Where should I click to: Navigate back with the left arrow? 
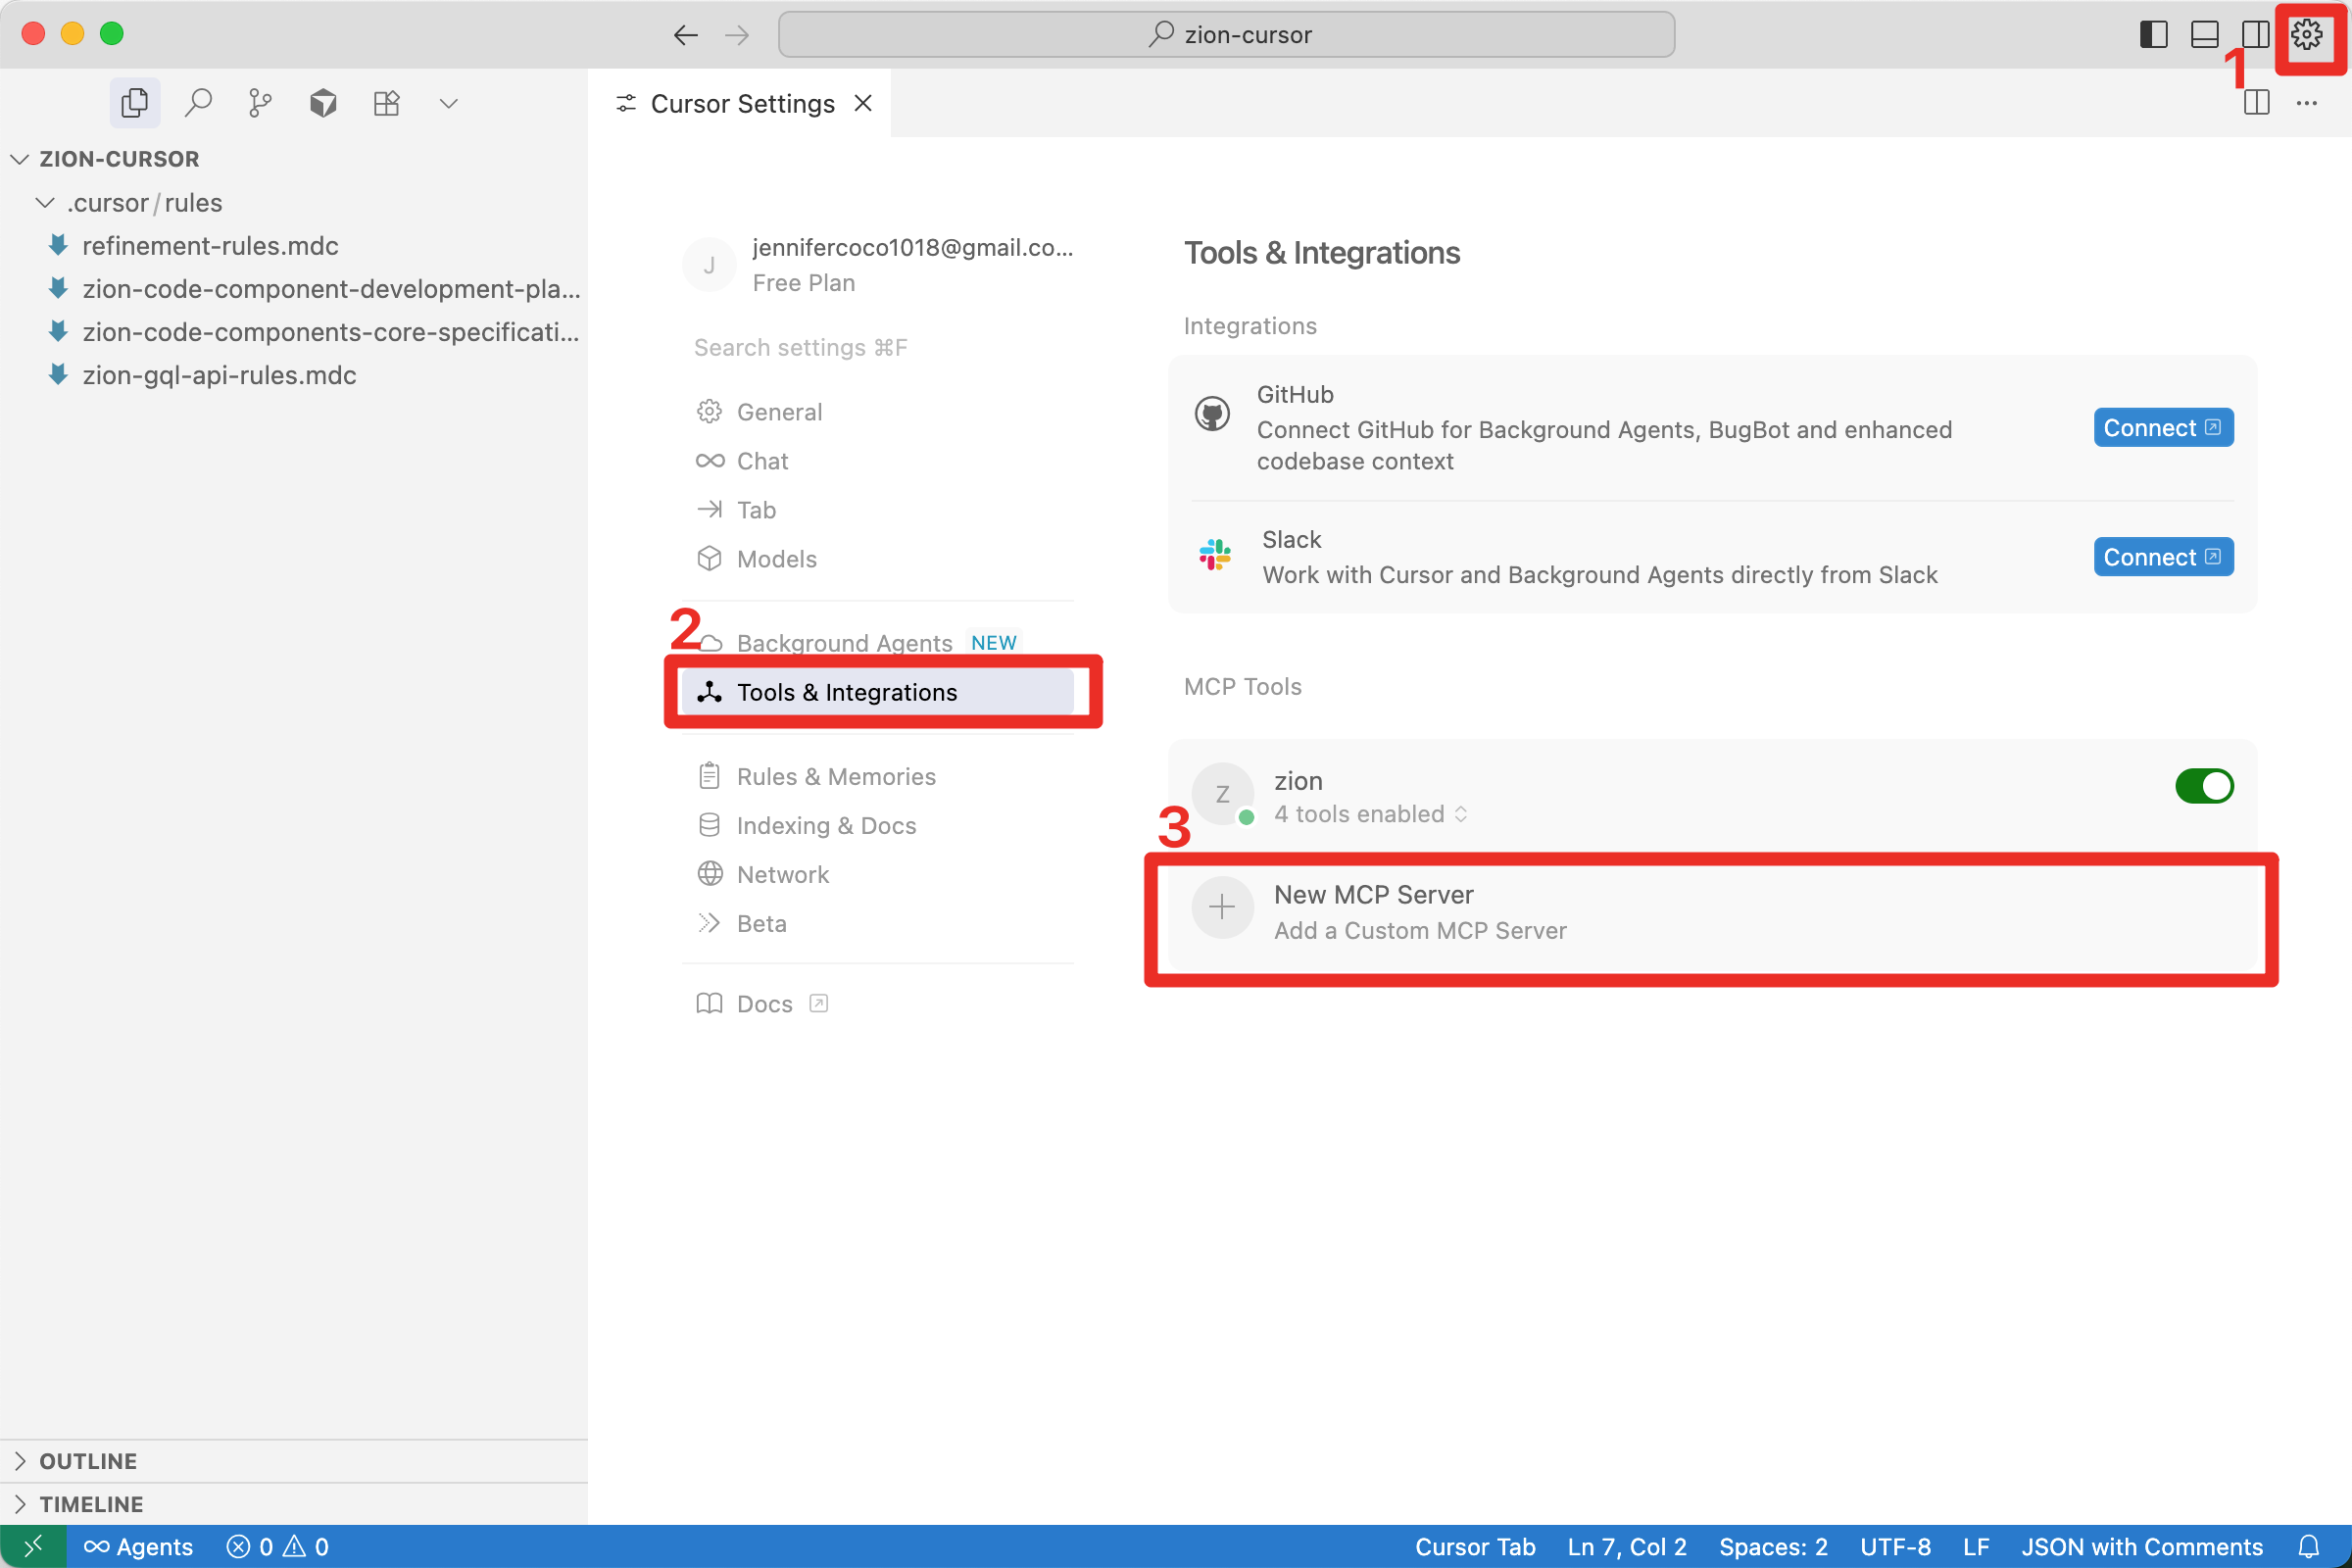685,35
